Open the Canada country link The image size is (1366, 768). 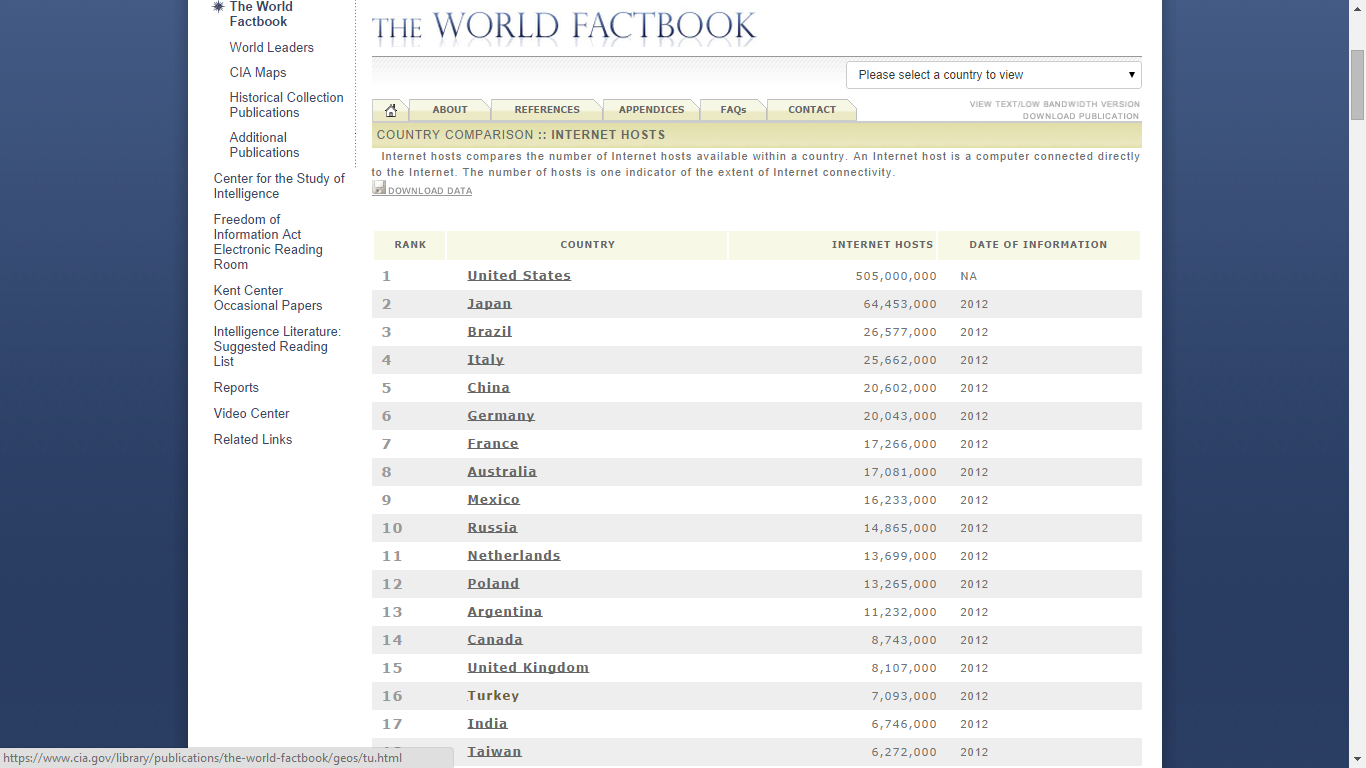(495, 640)
